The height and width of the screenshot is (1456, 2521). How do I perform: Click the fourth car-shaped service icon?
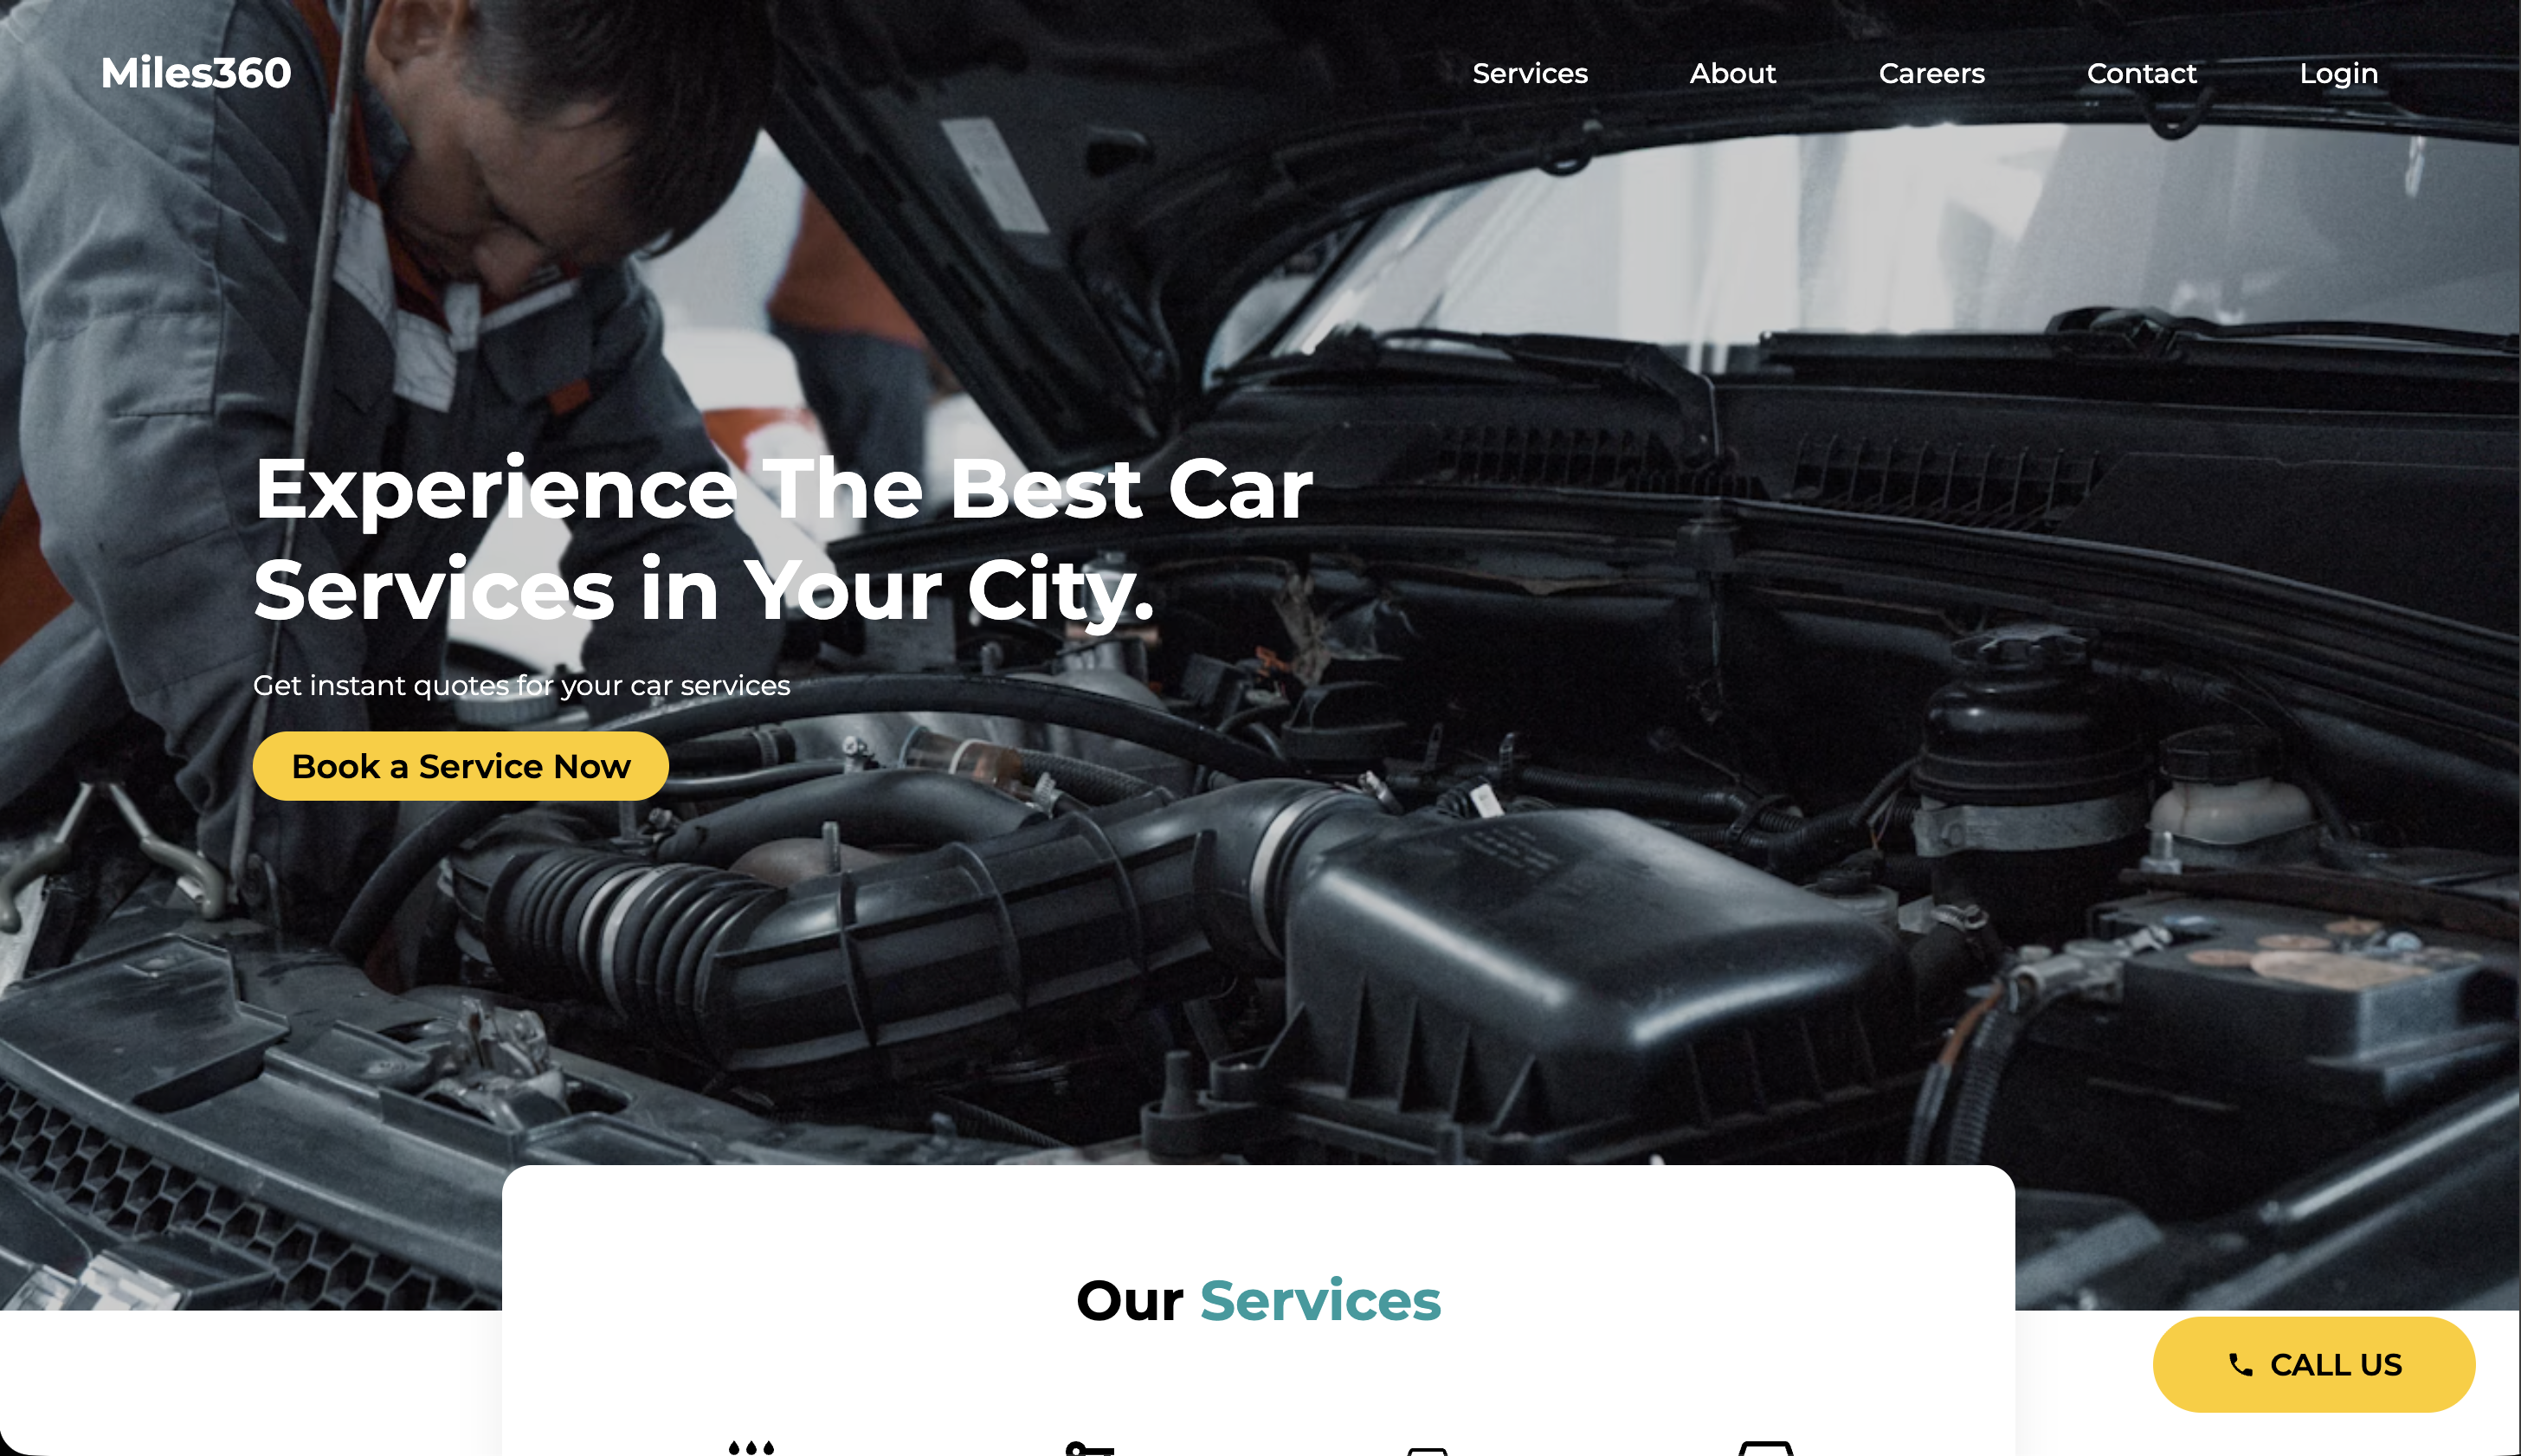point(1766,1448)
